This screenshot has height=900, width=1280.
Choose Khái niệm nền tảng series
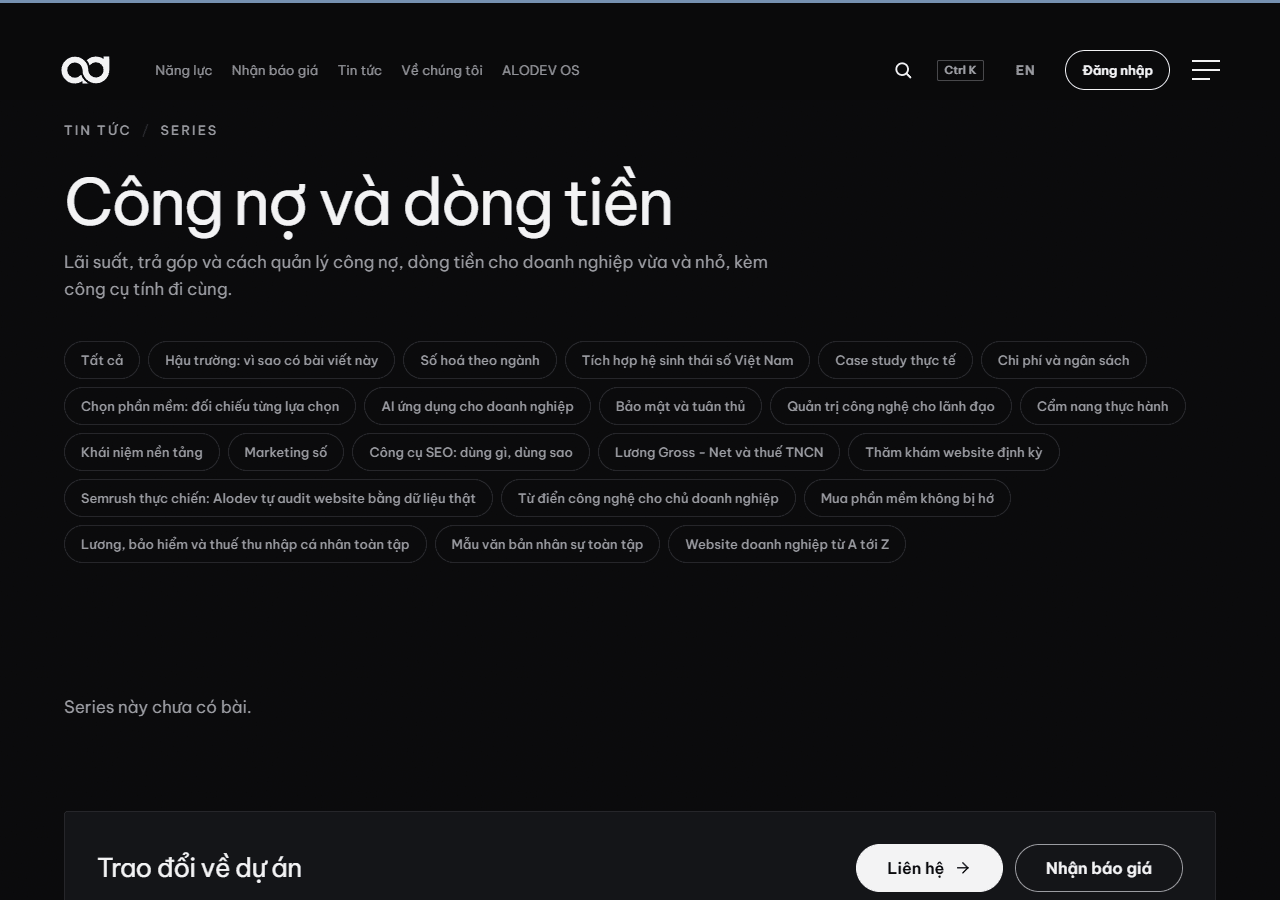point(142,452)
